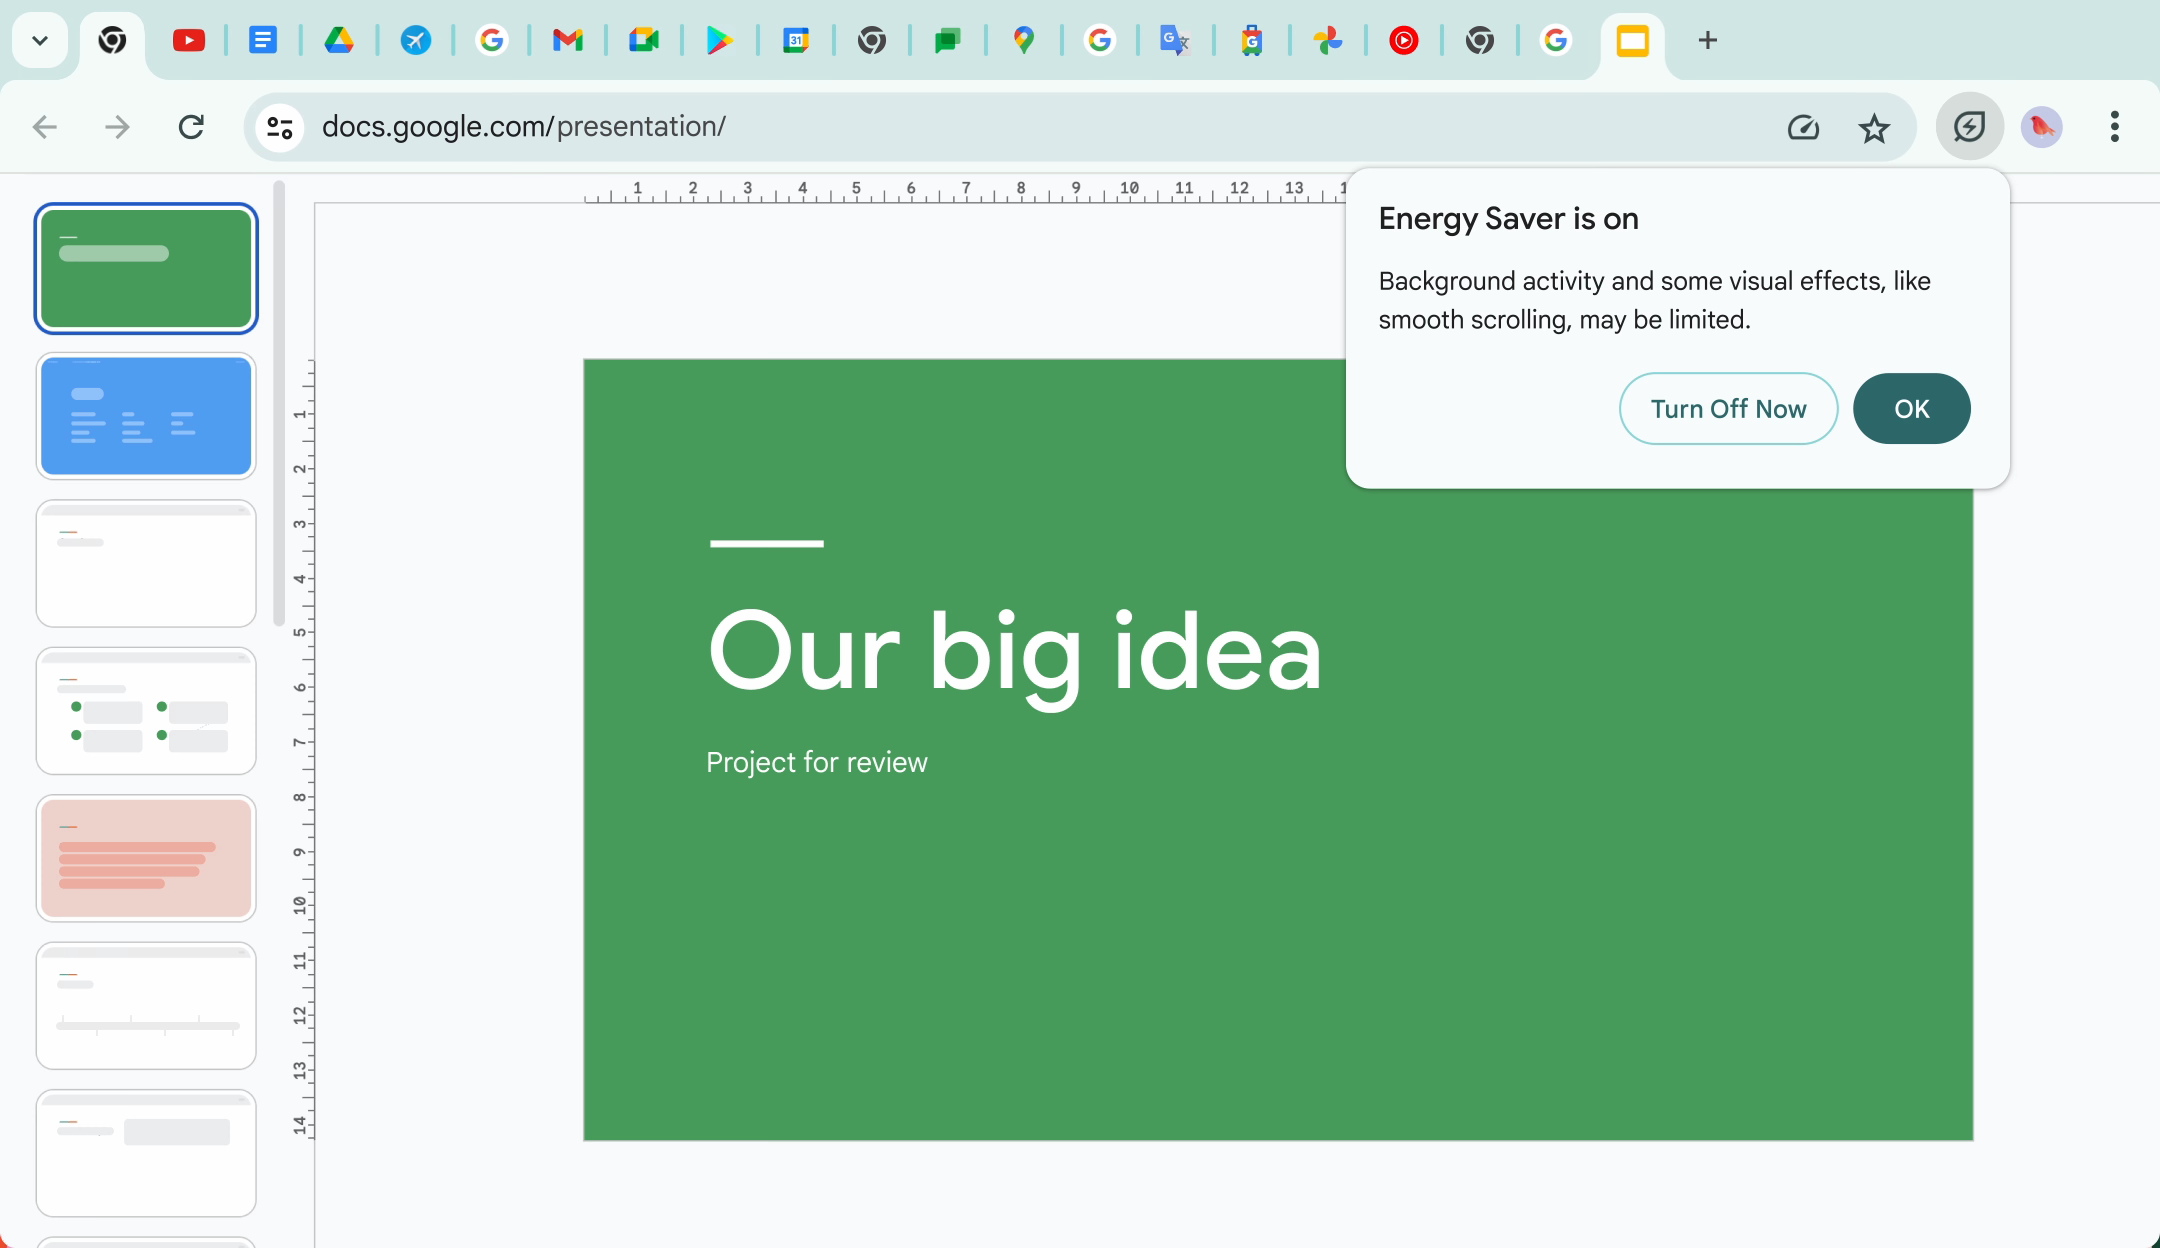Screen dimensions: 2160x1248
Task: Click Turn Off Now in the popup
Action: click(1728, 408)
